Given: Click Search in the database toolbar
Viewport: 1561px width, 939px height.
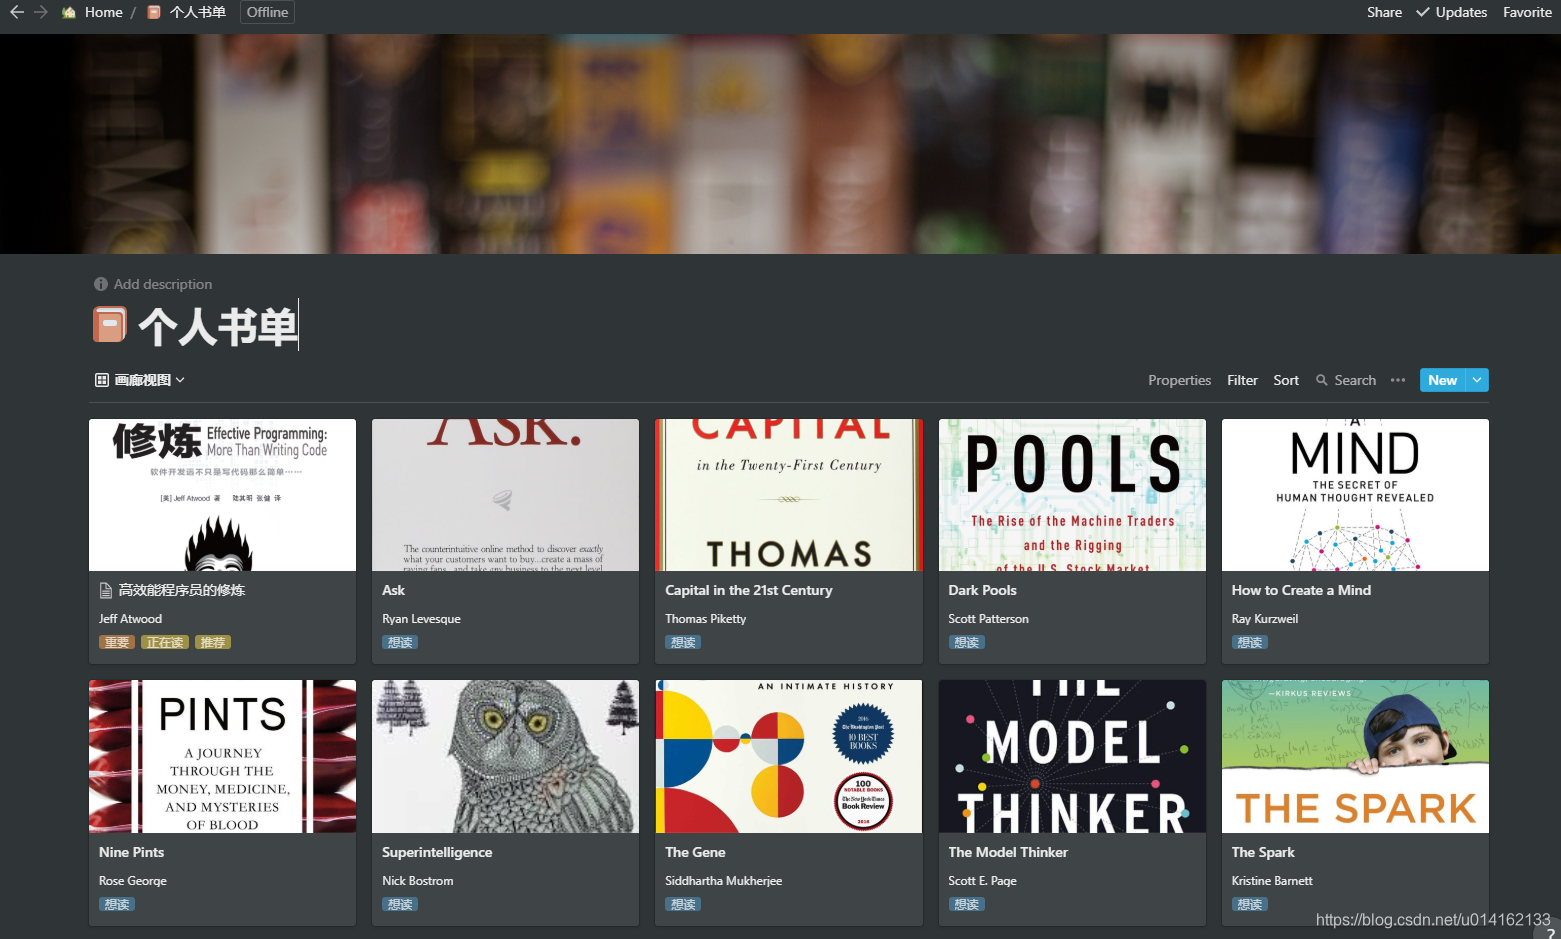Looking at the screenshot, I should [x=1346, y=380].
